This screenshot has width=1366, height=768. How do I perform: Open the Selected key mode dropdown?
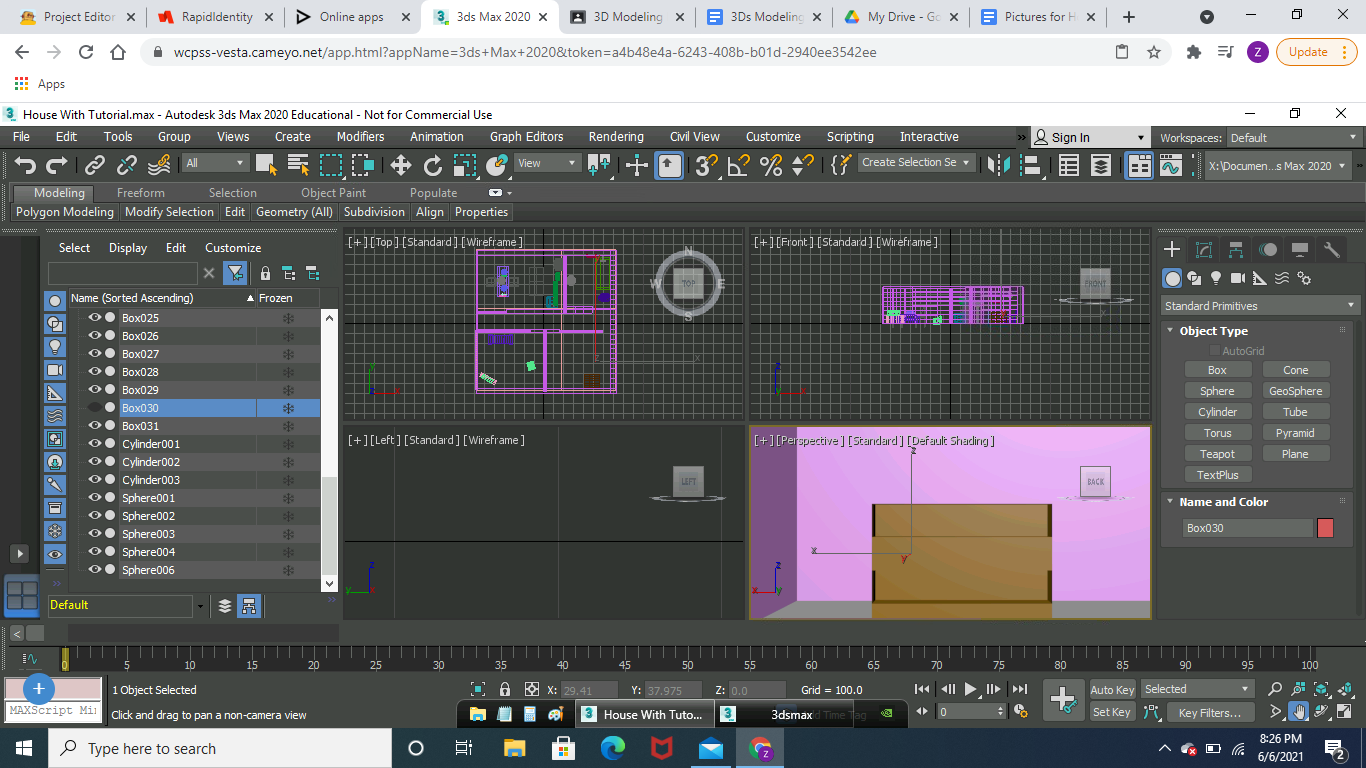(x=1197, y=689)
